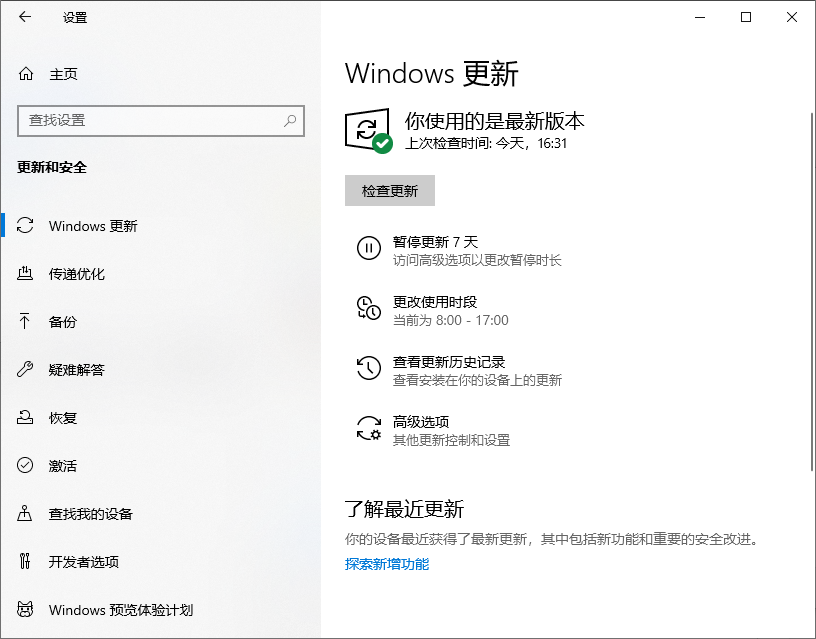Viewport: 816px width, 639px height.
Task: Click the pause icon next to 暂停更新 7 天
Action: coord(368,248)
